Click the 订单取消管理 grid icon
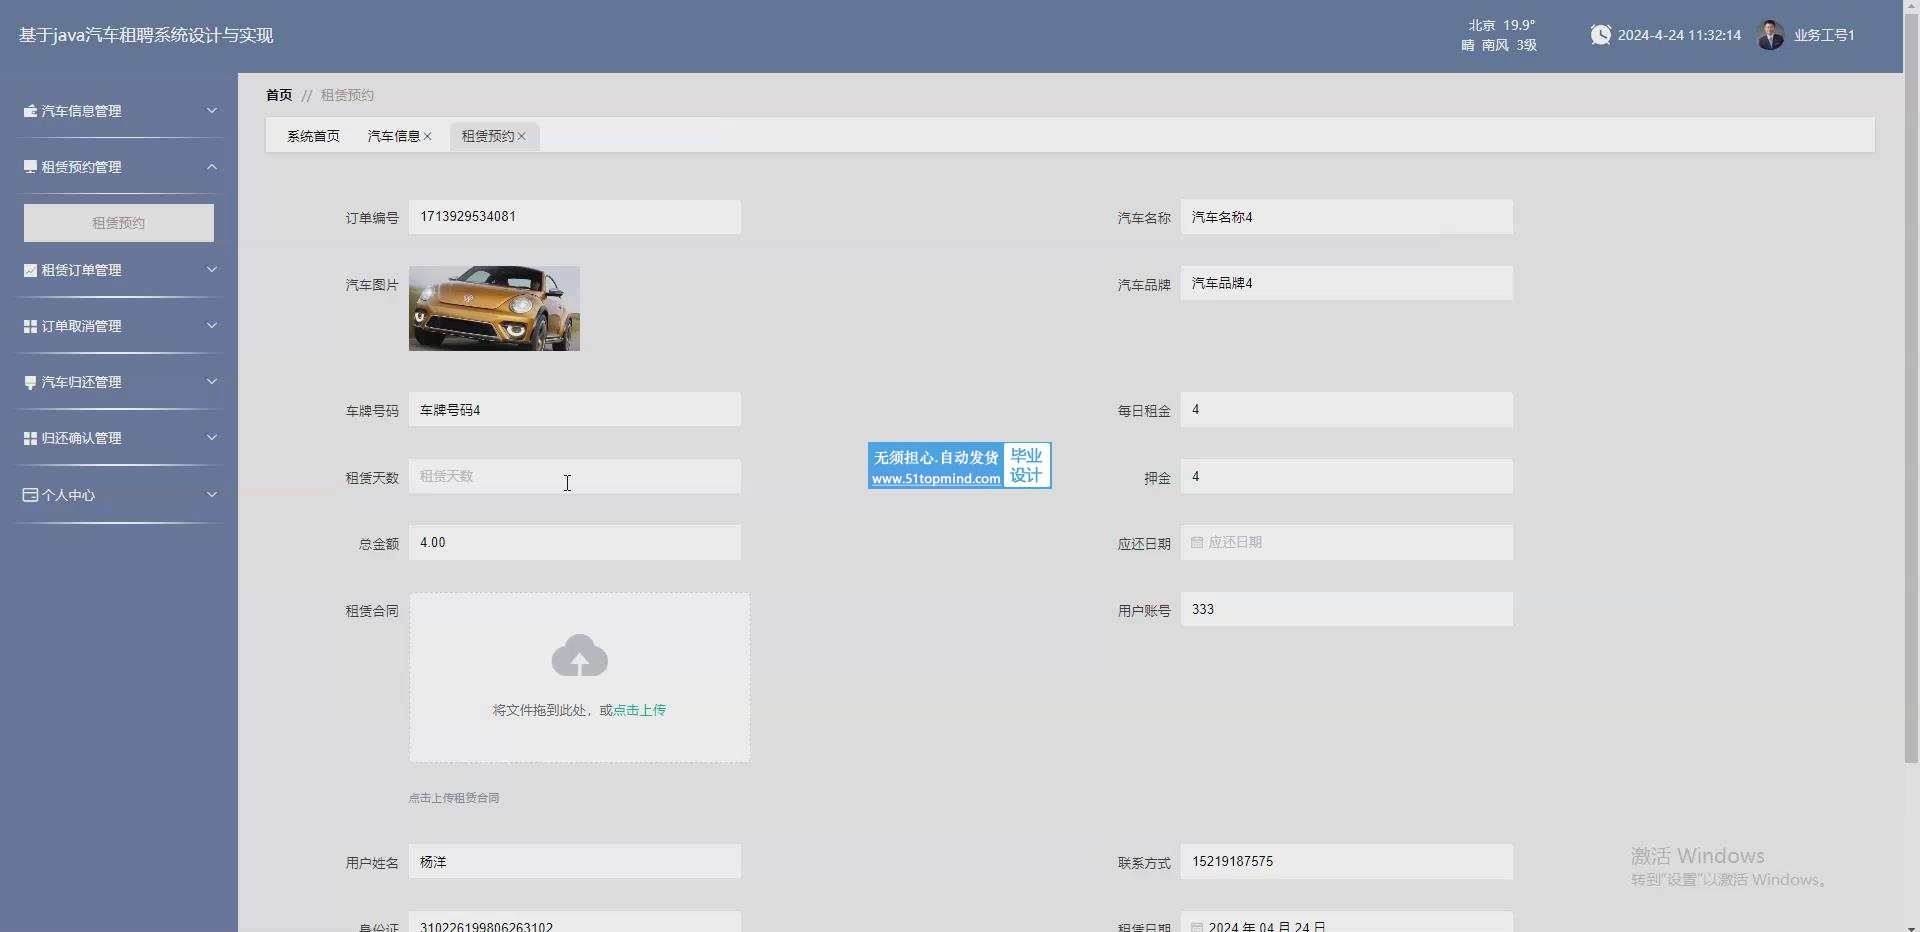 30,326
